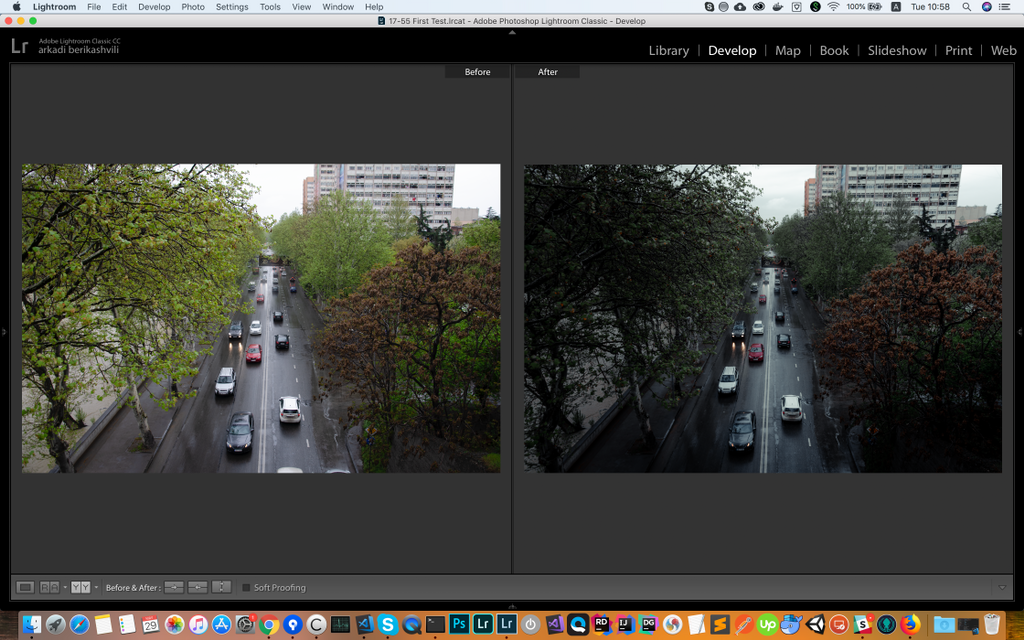Open Firefox from the Dock

point(910,624)
